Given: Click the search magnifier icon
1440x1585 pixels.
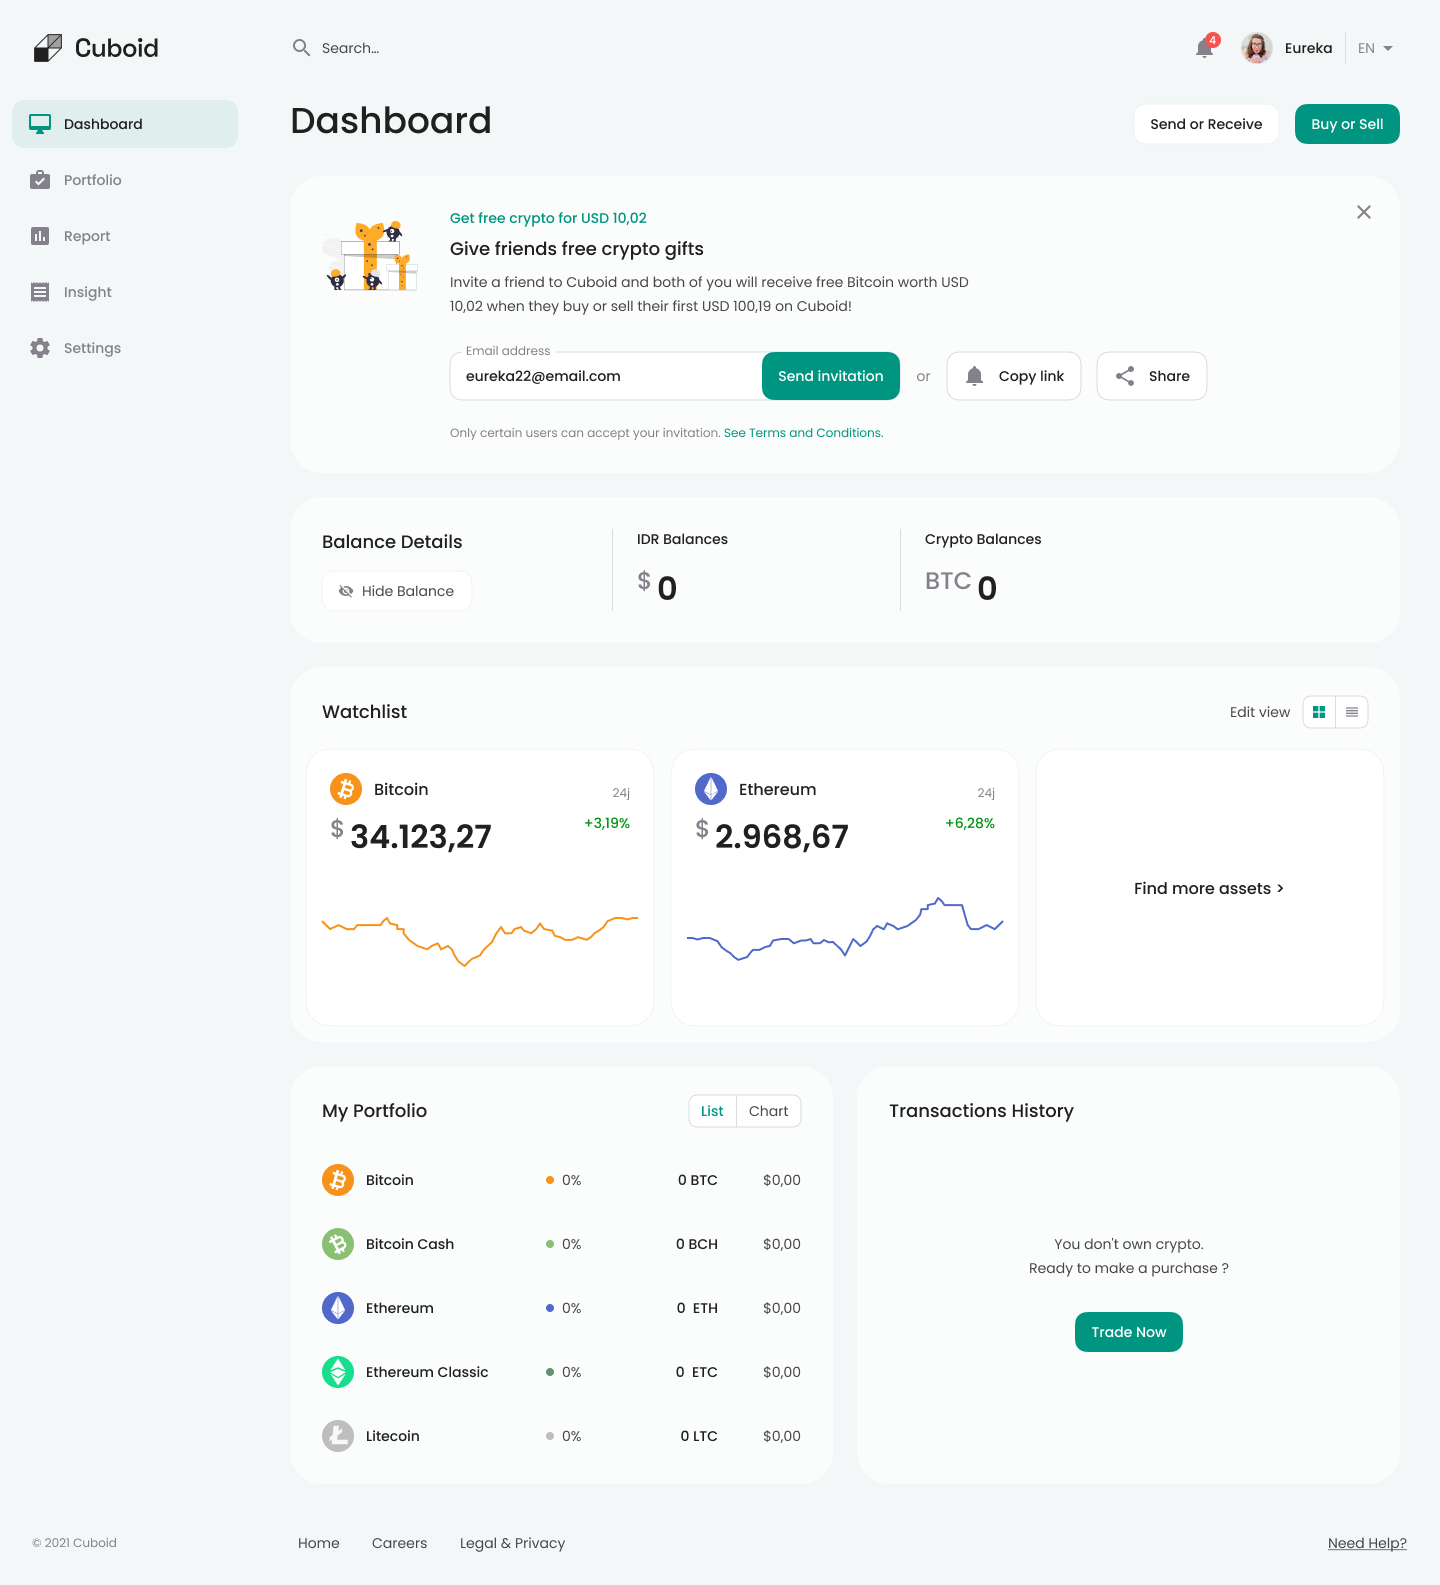Looking at the screenshot, I should coord(301,47).
